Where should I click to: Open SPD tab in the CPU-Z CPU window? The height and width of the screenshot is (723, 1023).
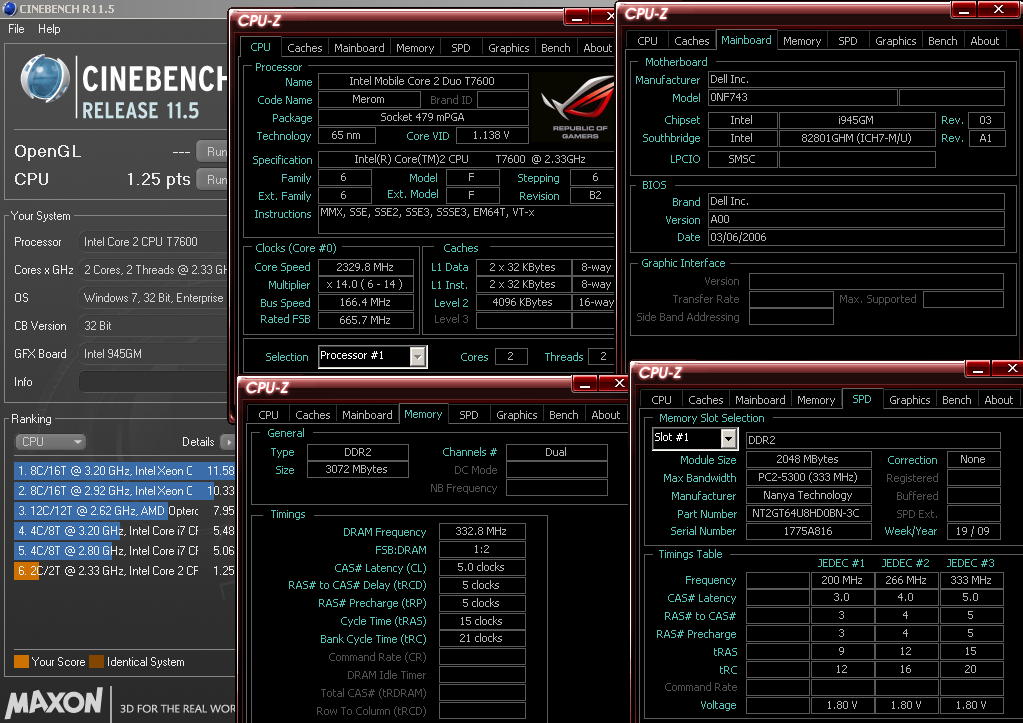[x=461, y=48]
